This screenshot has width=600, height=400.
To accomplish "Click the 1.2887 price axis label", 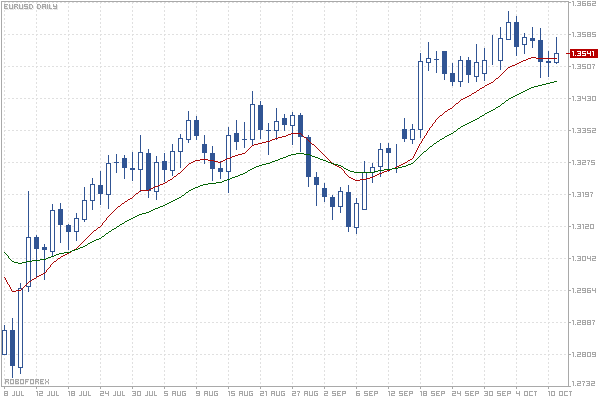I will click(x=584, y=322).
